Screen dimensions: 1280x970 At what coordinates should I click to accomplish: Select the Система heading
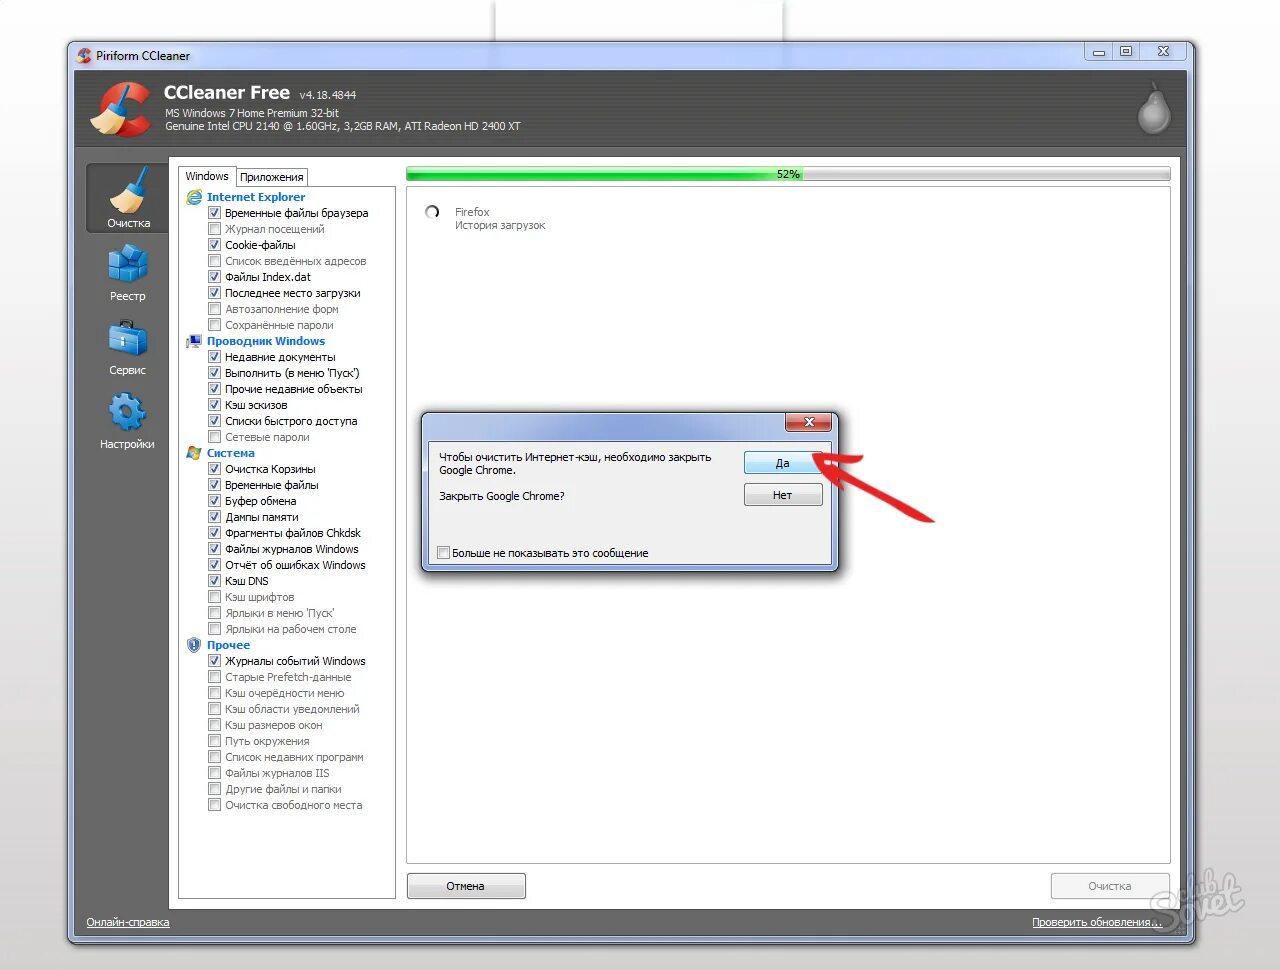coord(231,453)
